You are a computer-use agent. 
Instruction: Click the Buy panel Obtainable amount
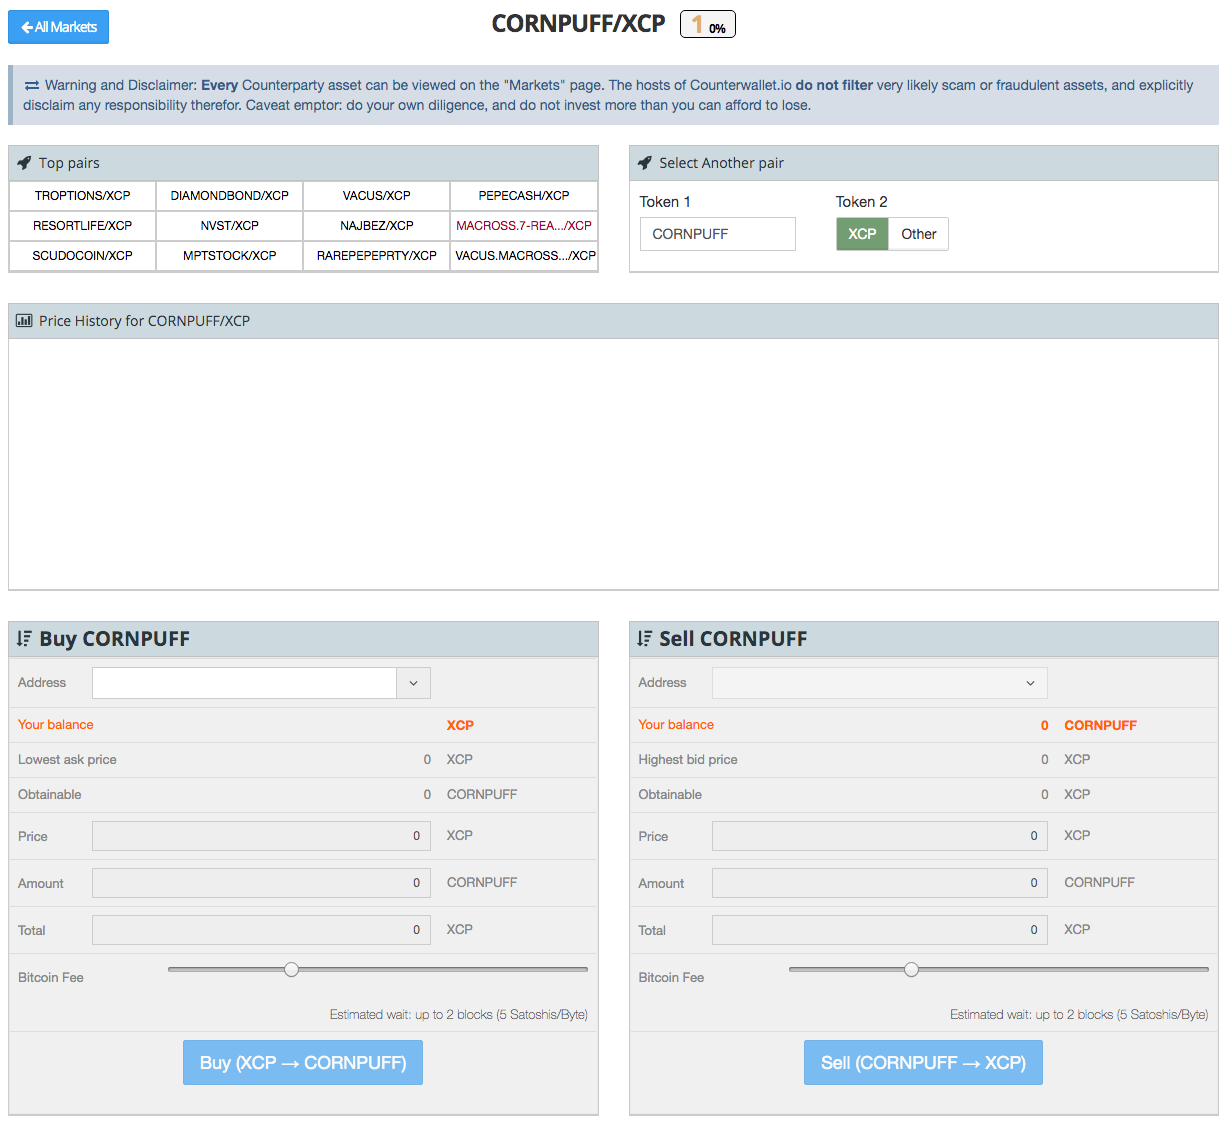(x=427, y=795)
